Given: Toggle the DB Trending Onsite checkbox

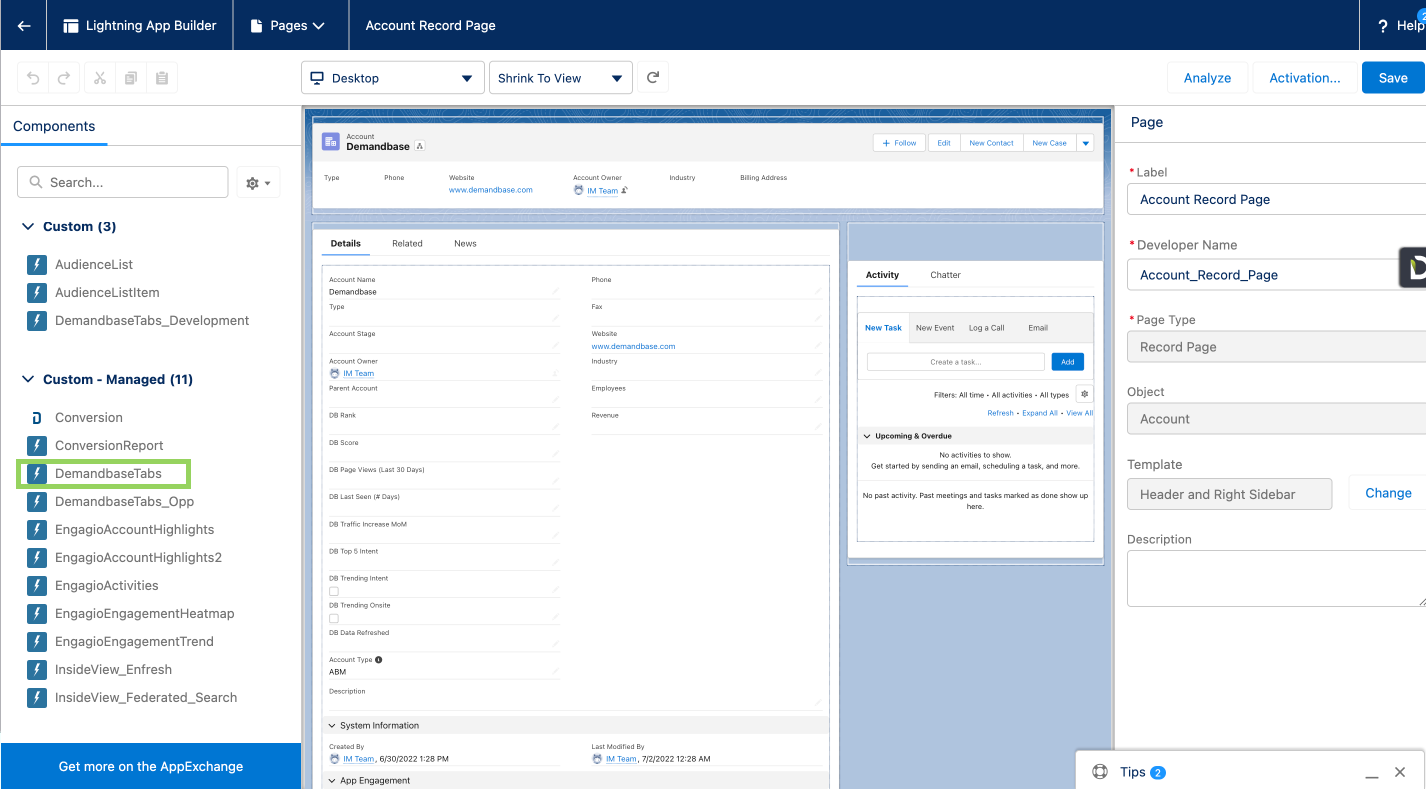Looking at the screenshot, I should pyautogui.click(x=334, y=618).
